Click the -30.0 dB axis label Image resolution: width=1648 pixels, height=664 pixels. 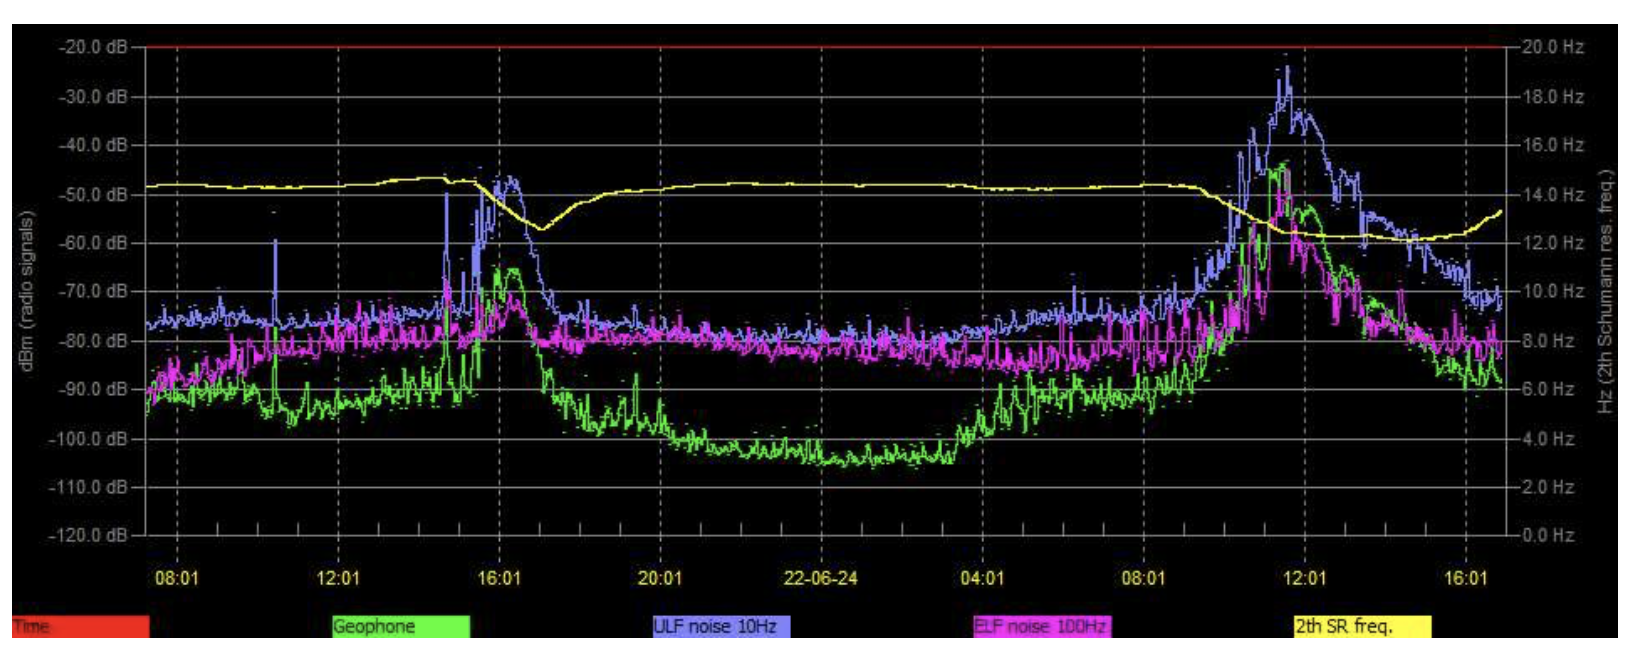click(x=94, y=97)
